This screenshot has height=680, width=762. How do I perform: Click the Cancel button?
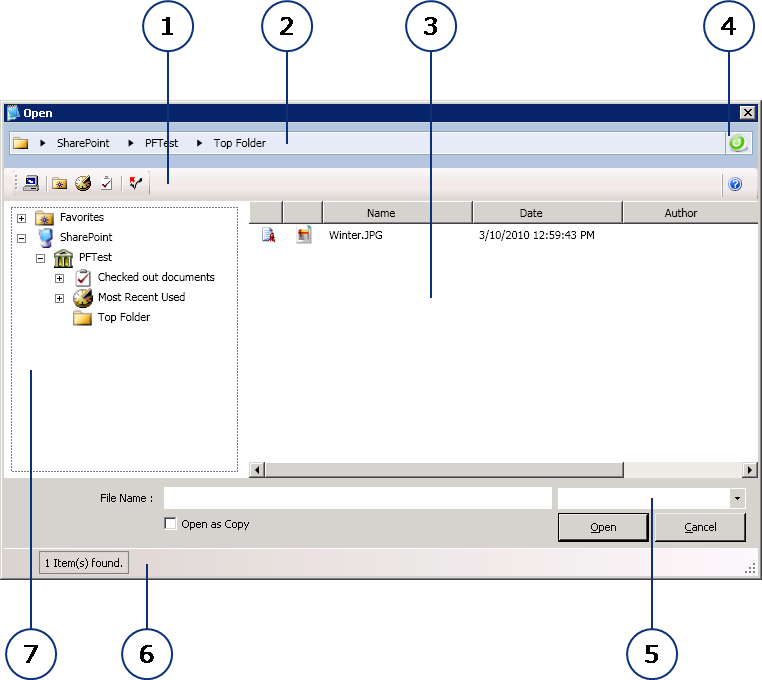click(700, 527)
